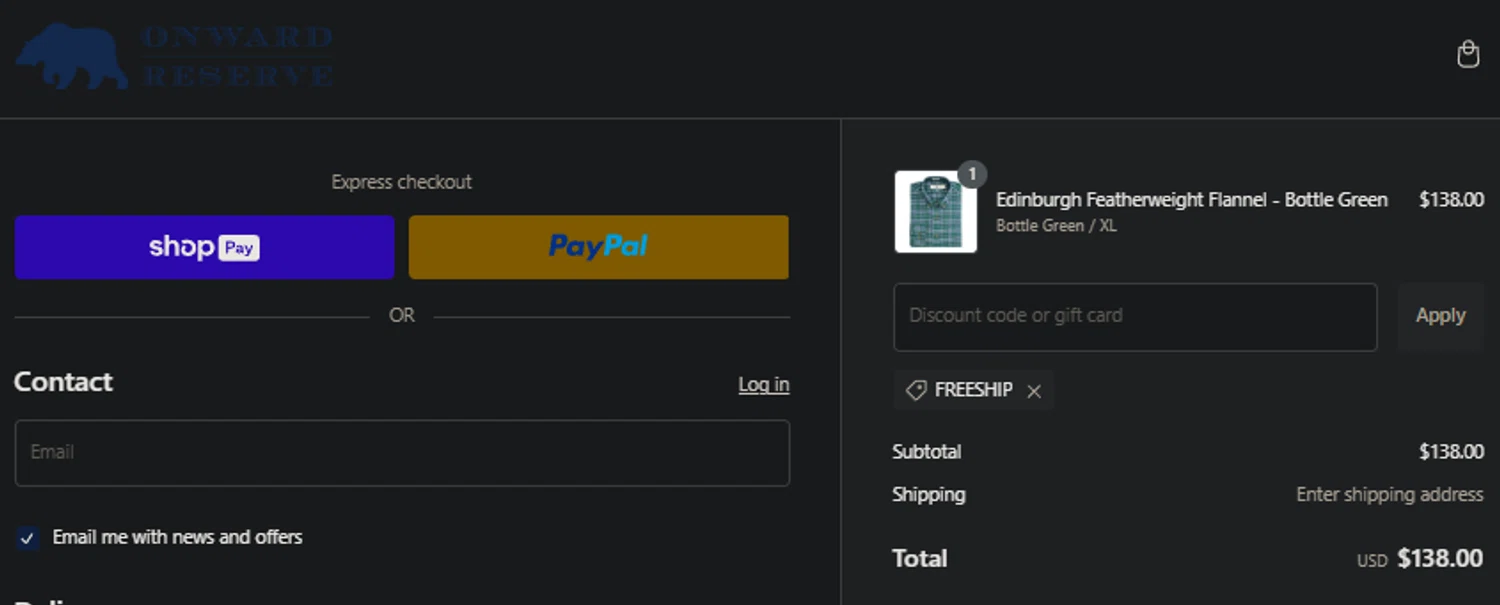1500x605 pixels.
Task: Open the shopping bag cart icon
Action: pos(1467,54)
